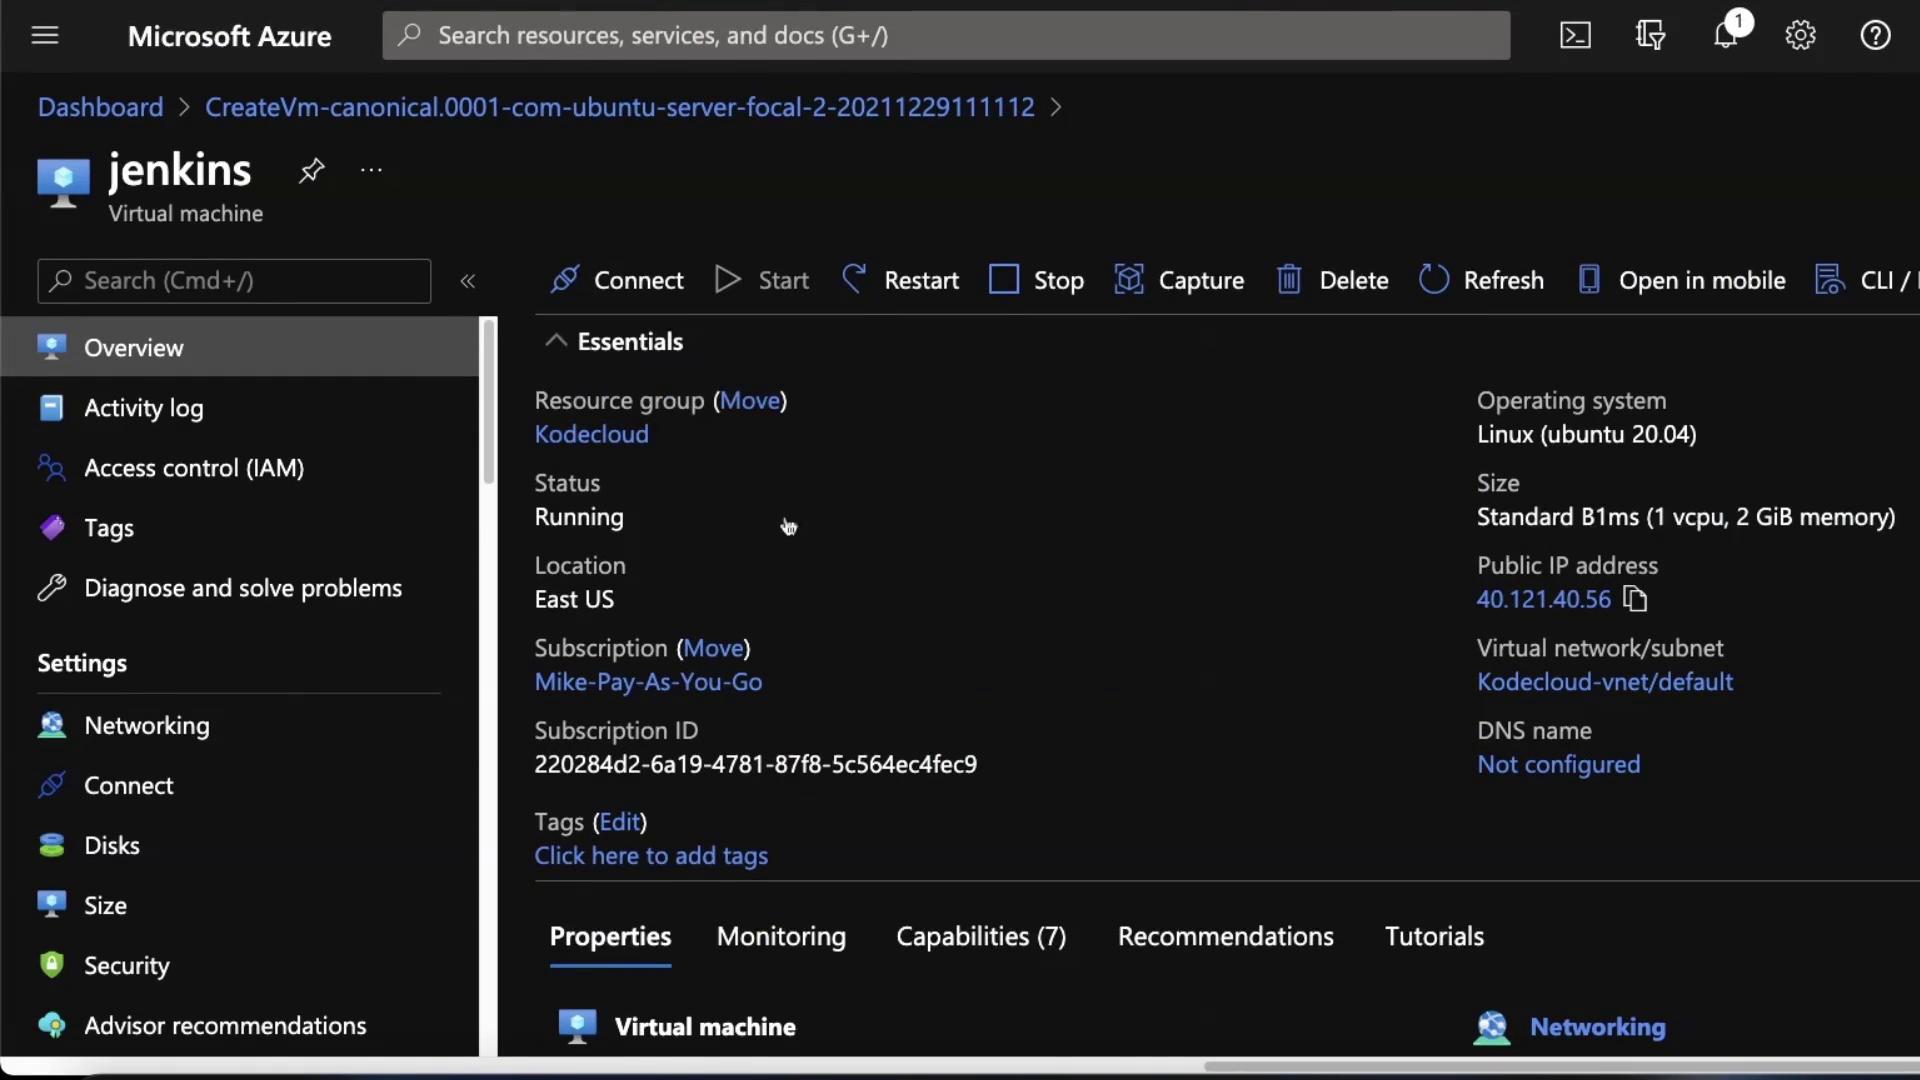Copy the public IP address to clipboard
The width and height of the screenshot is (1920, 1080).
coord(1635,599)
